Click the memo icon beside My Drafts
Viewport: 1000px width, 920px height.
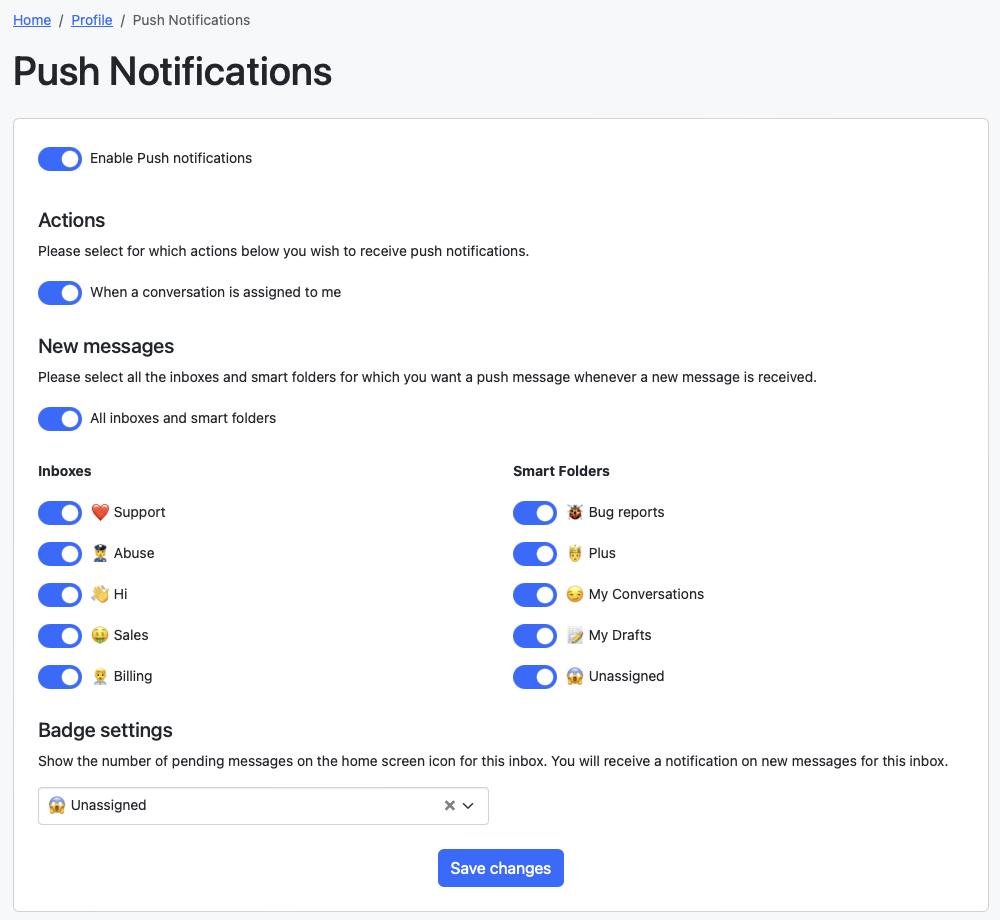(575, 636)
